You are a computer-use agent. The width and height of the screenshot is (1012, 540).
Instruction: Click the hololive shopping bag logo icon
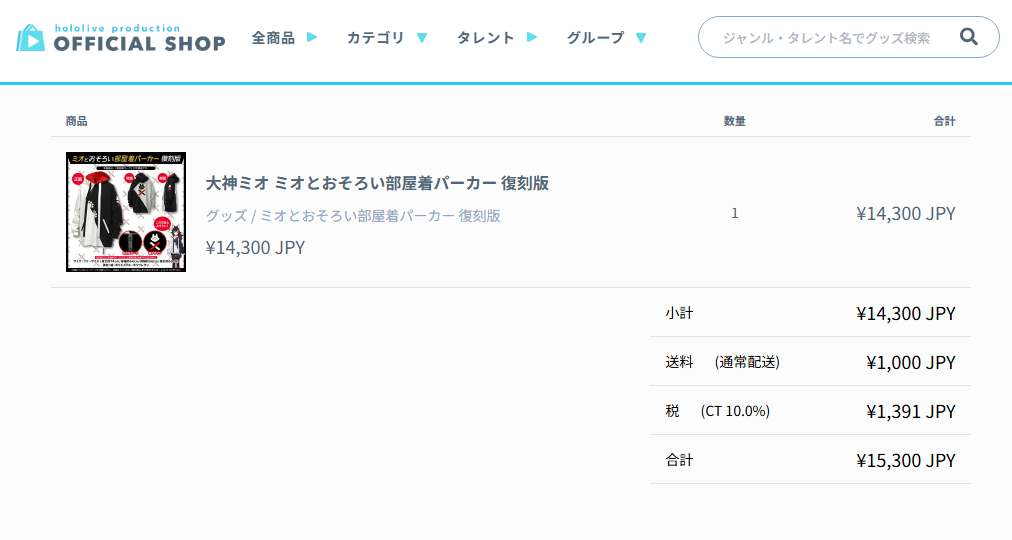click(31, 38)
